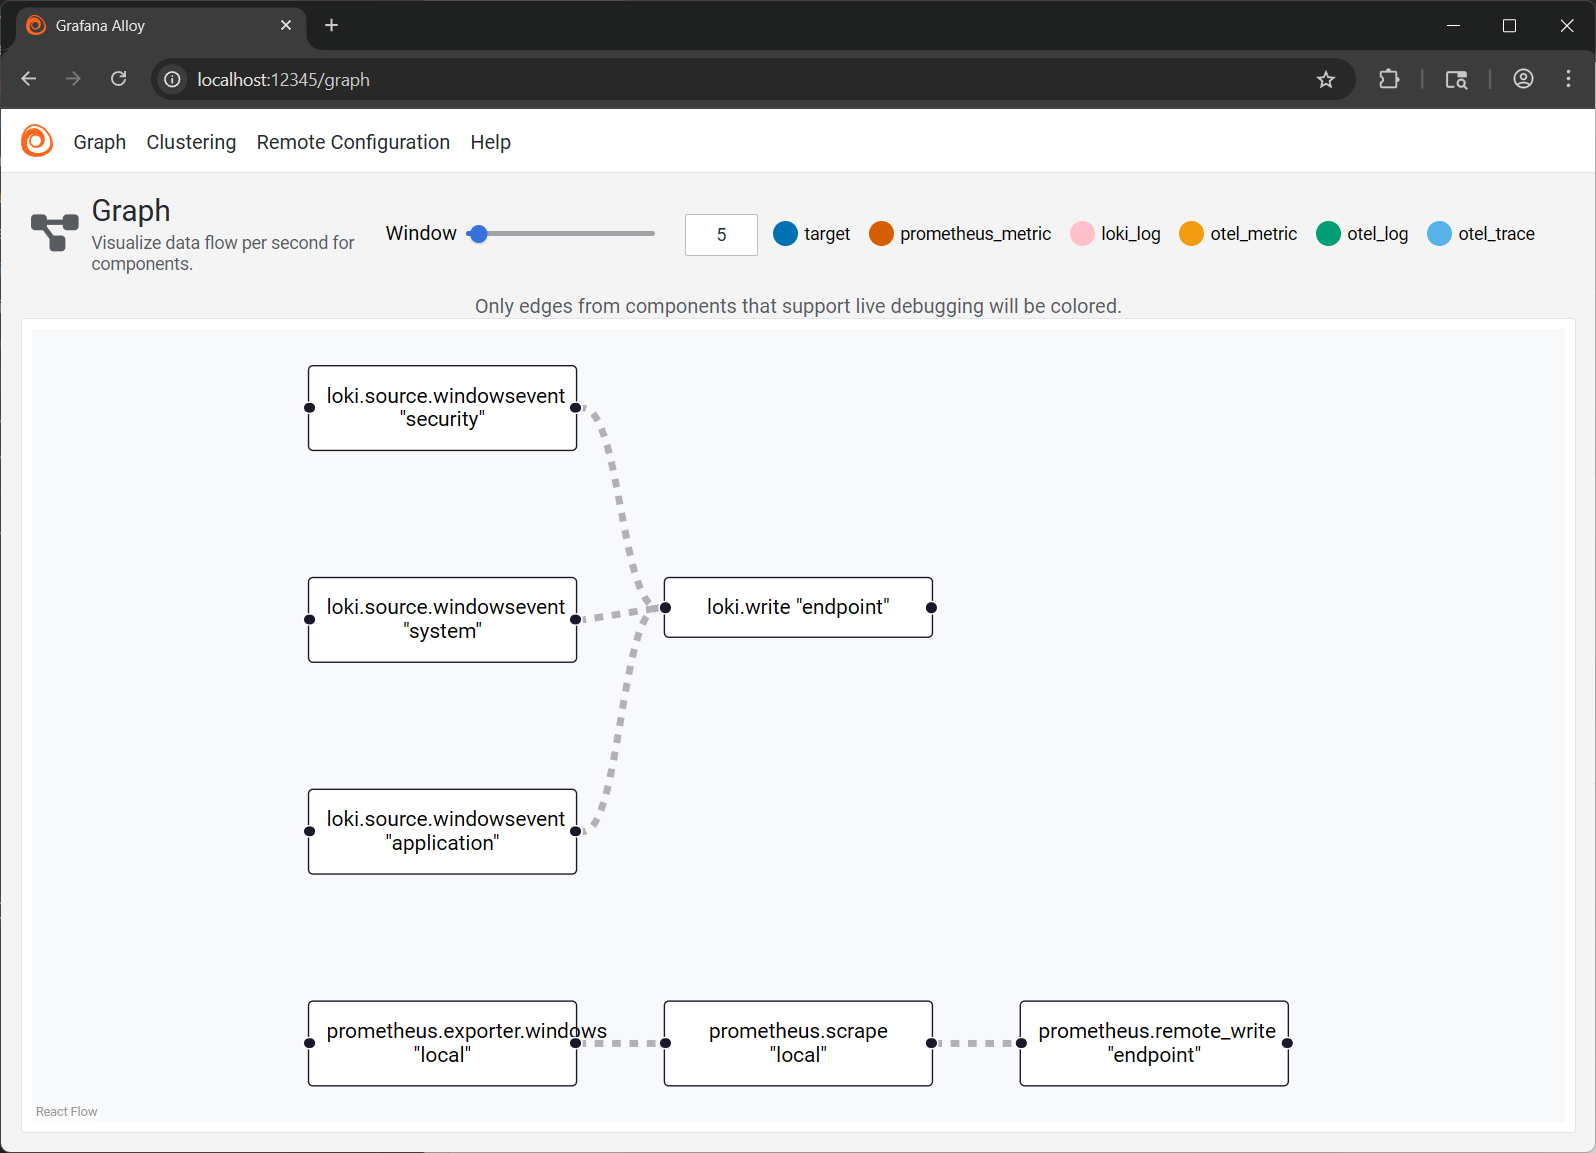
Task: Click the Window slider handle
Action: tap(479, 234)
